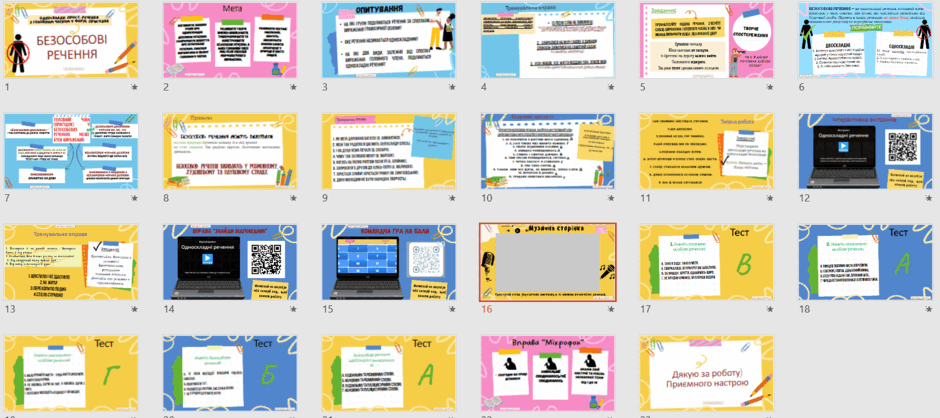Click the star icon next to selected slide 16

611,309
